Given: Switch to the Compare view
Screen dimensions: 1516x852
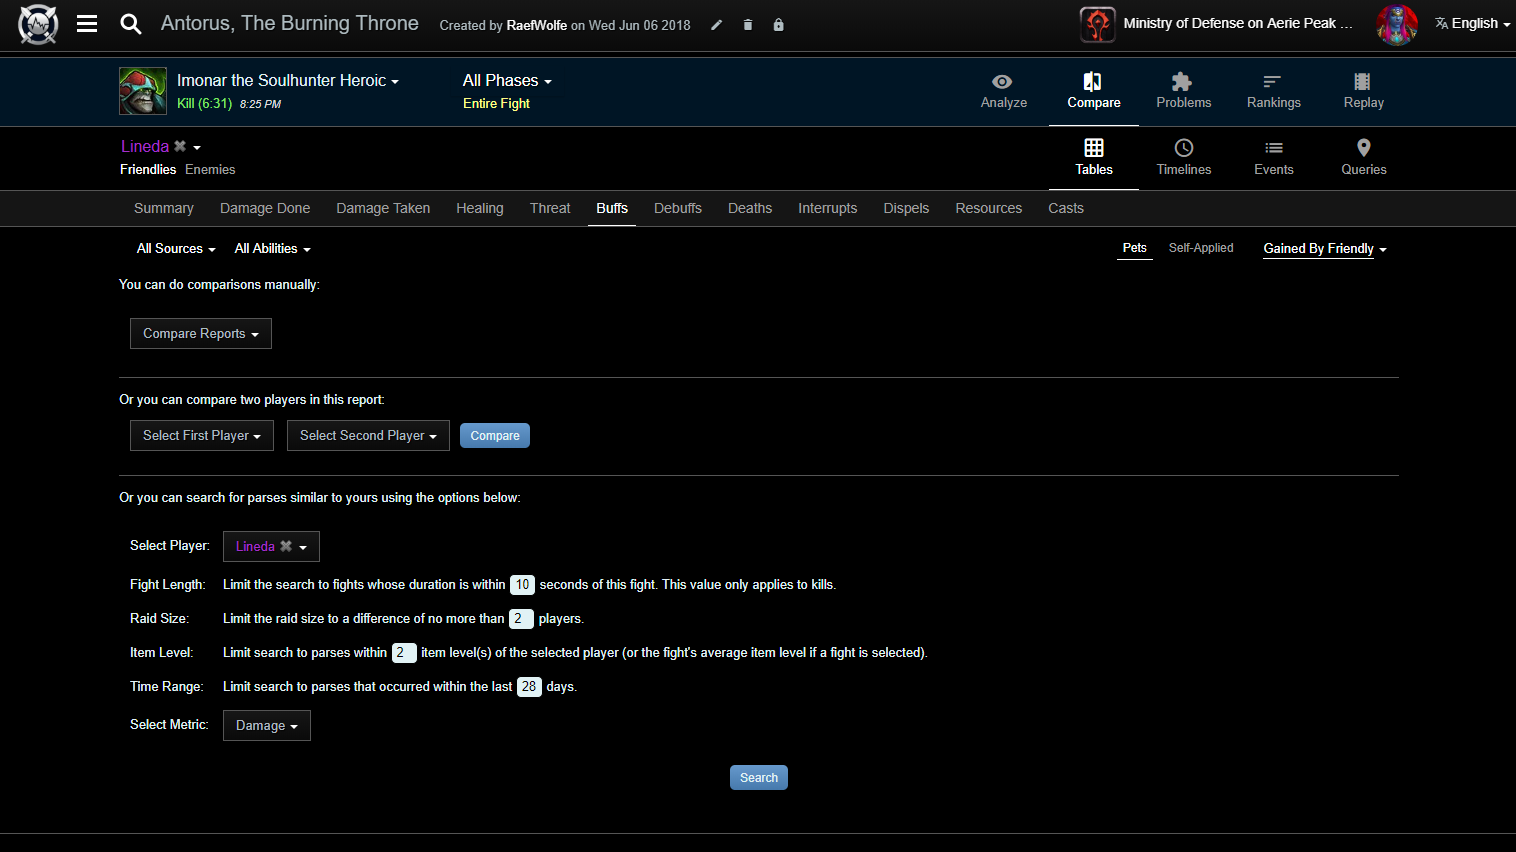Looking at the screenshot, I should pos(1094,91).
